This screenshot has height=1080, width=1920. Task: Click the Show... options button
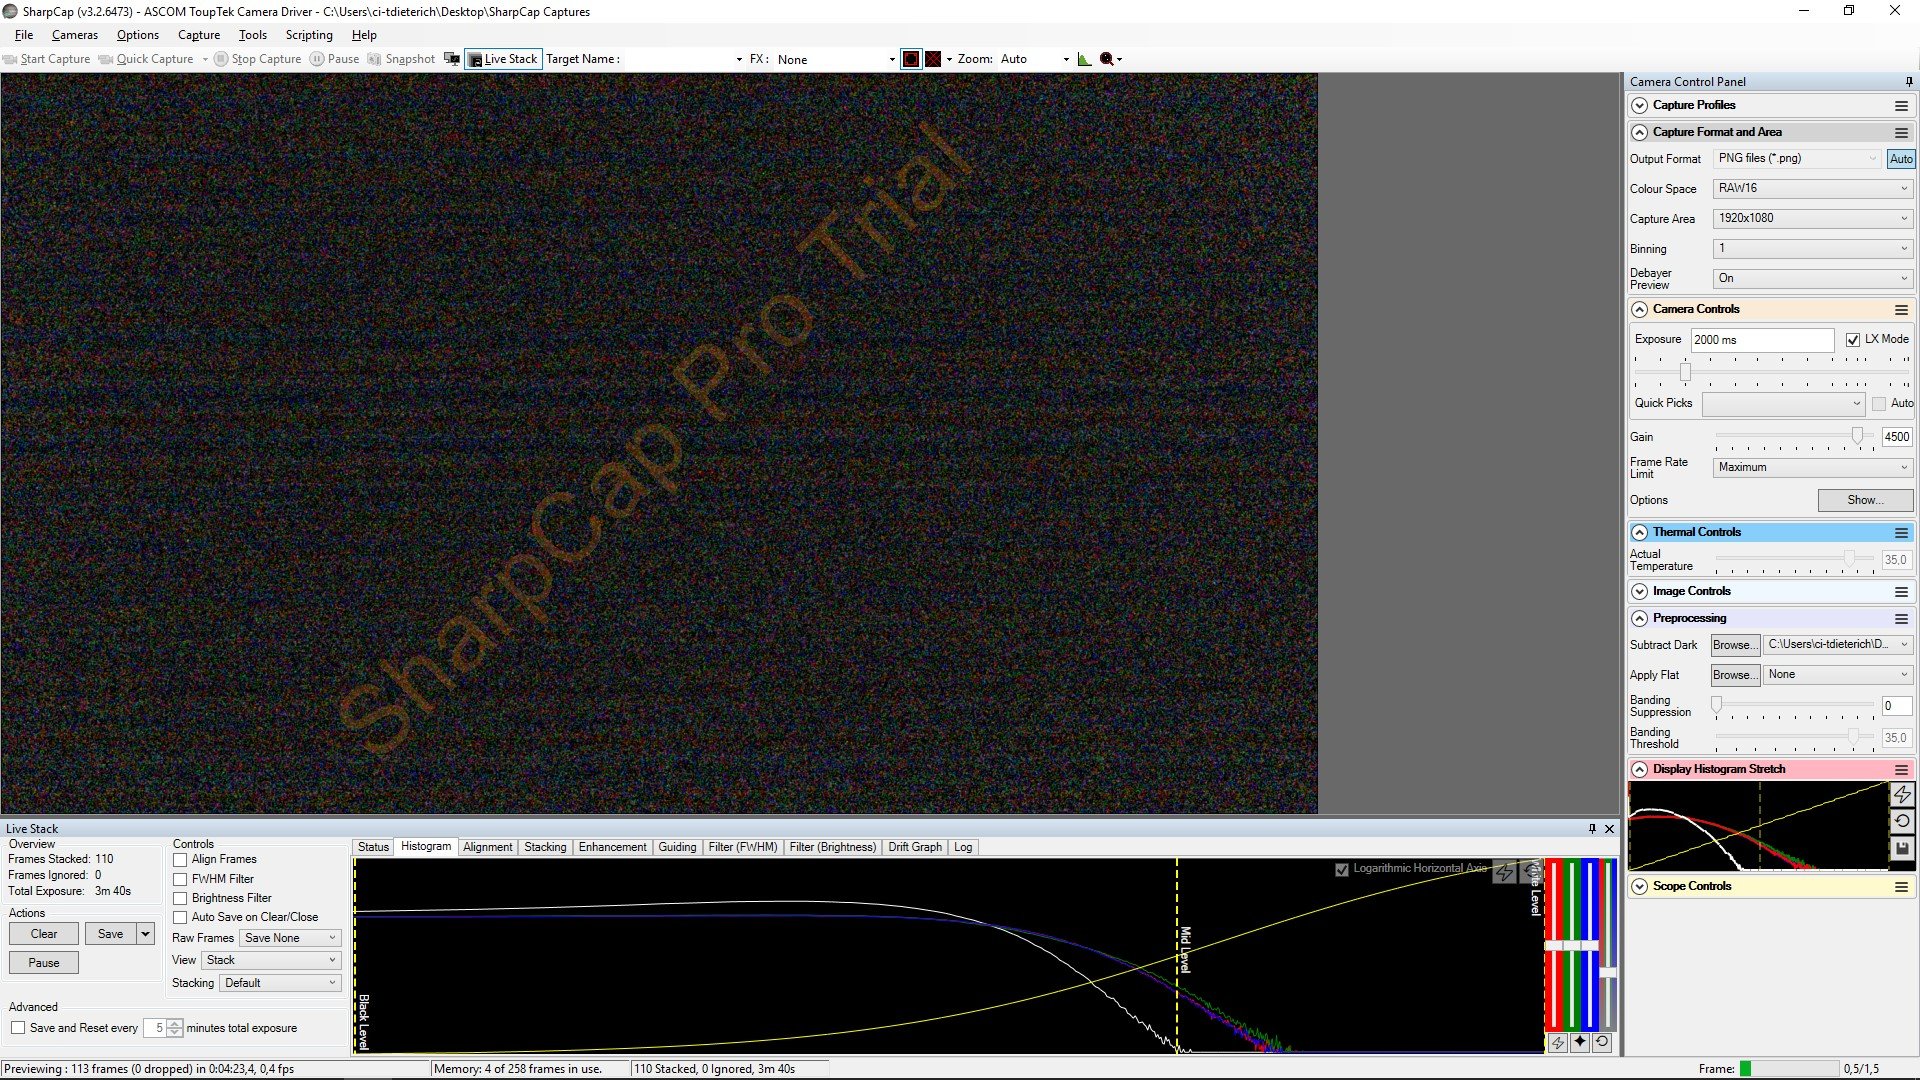(x=1865, y=500)
